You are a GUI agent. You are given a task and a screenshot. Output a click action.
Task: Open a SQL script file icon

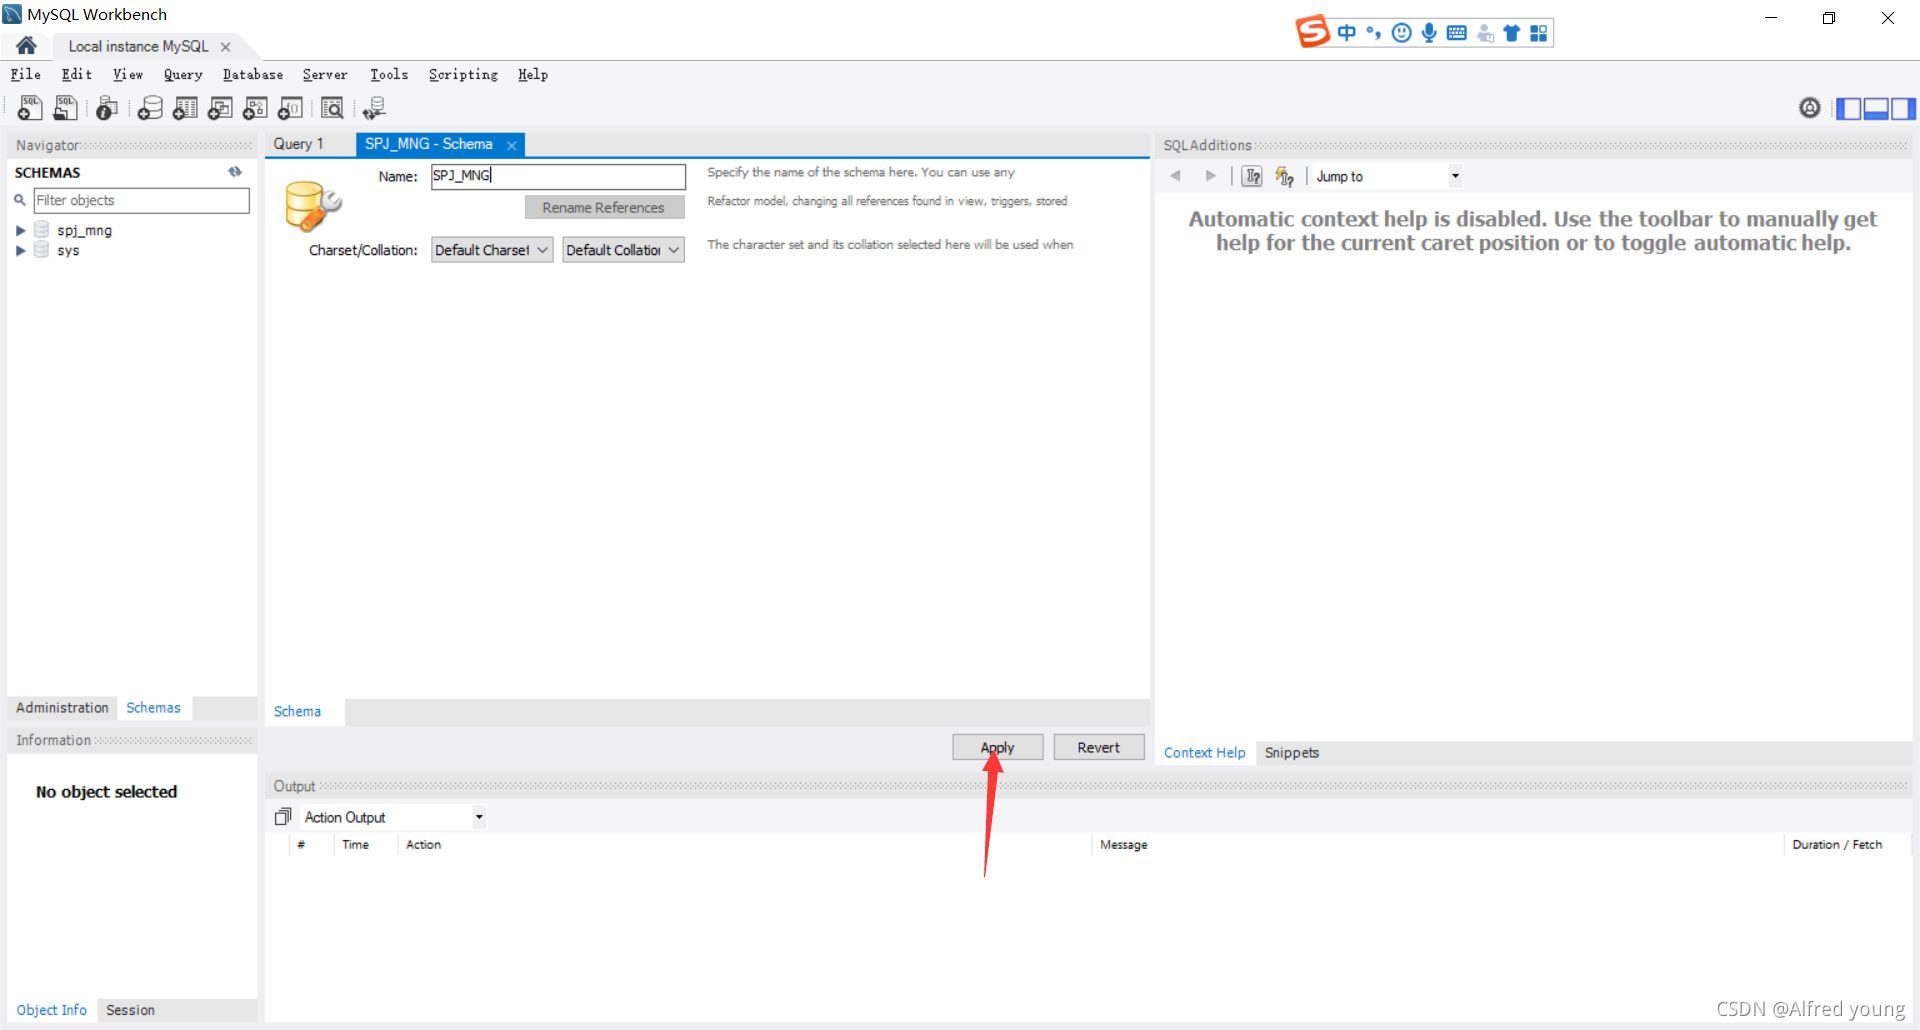pos(65,108)
